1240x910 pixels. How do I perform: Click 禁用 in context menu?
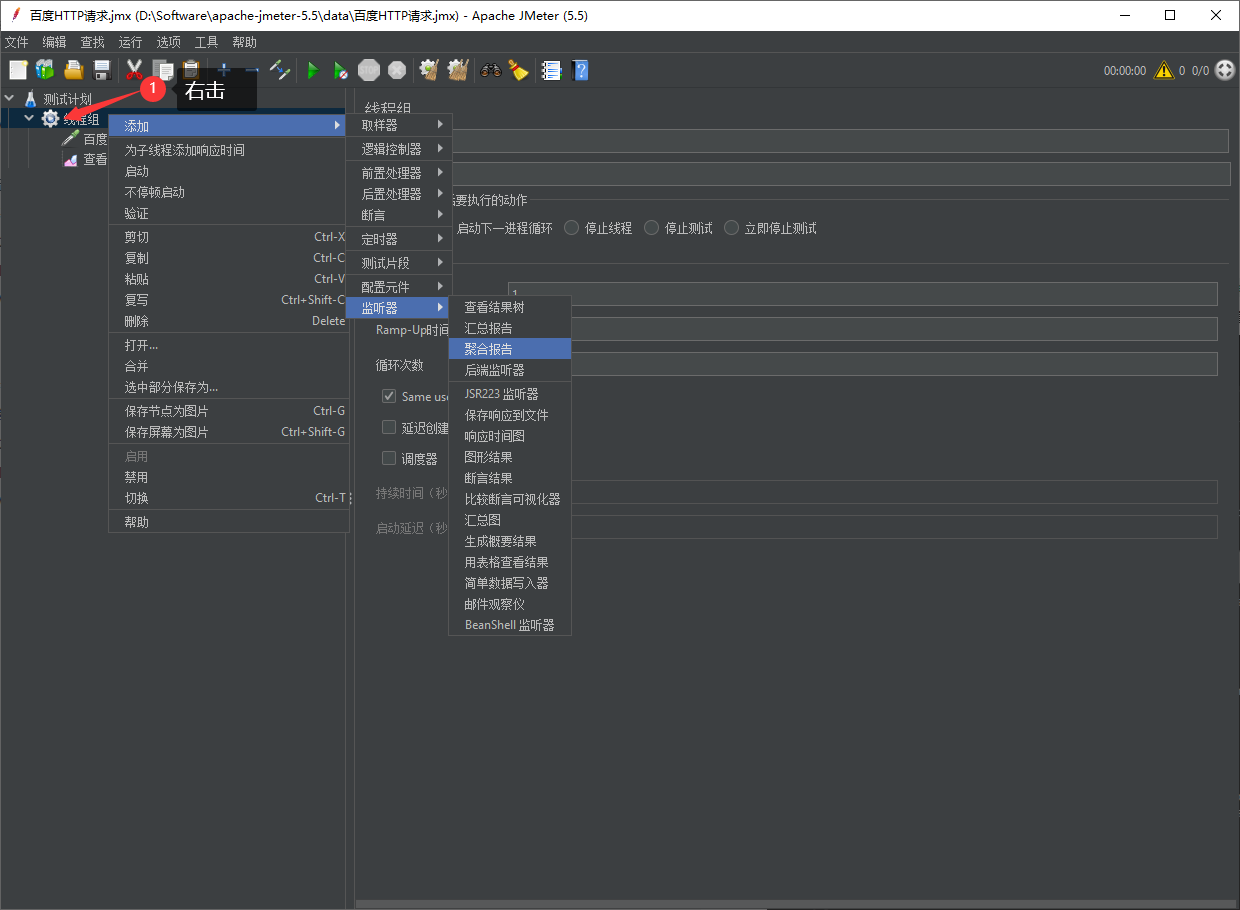[x=229, y=477]
